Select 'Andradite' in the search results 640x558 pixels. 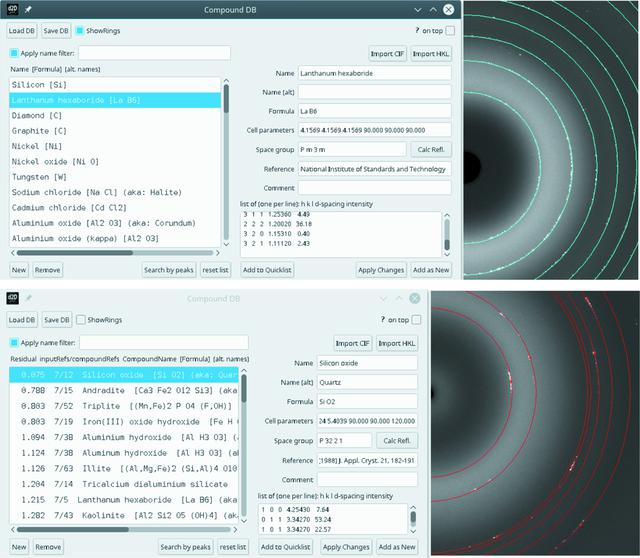point(124,390)
